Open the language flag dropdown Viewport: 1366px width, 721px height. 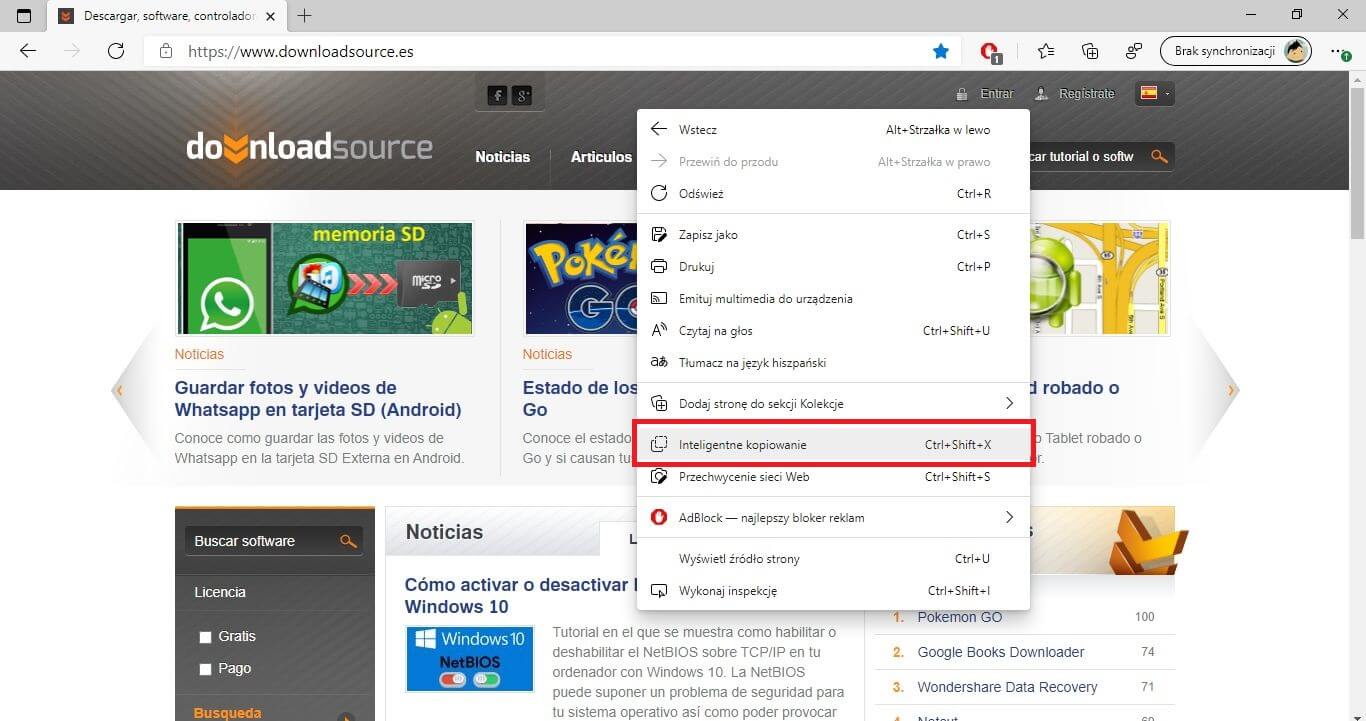click(x=1154, y=93)
